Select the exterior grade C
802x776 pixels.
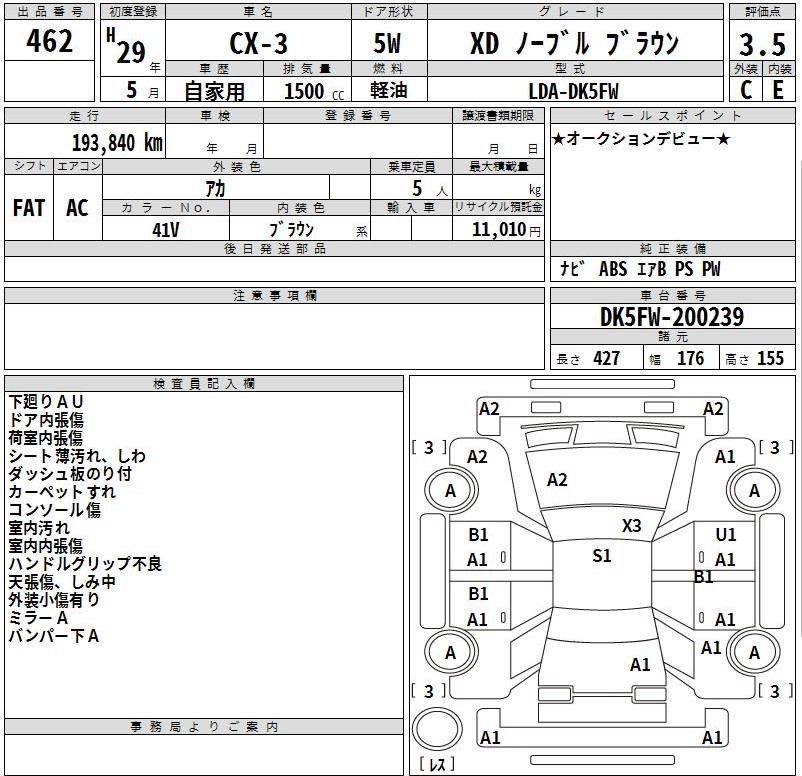click(x=746, y=90)
